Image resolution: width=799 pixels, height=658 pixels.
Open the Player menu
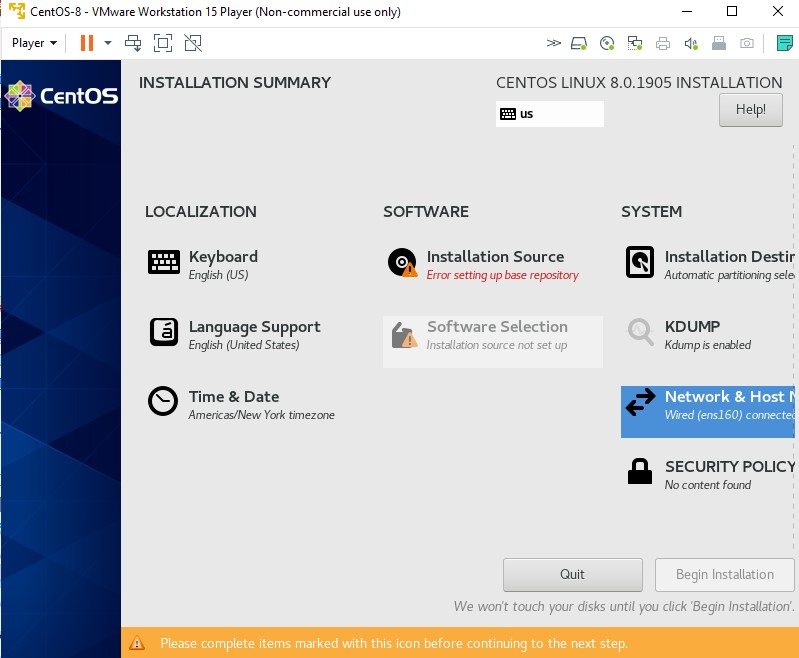coord(34,43)
